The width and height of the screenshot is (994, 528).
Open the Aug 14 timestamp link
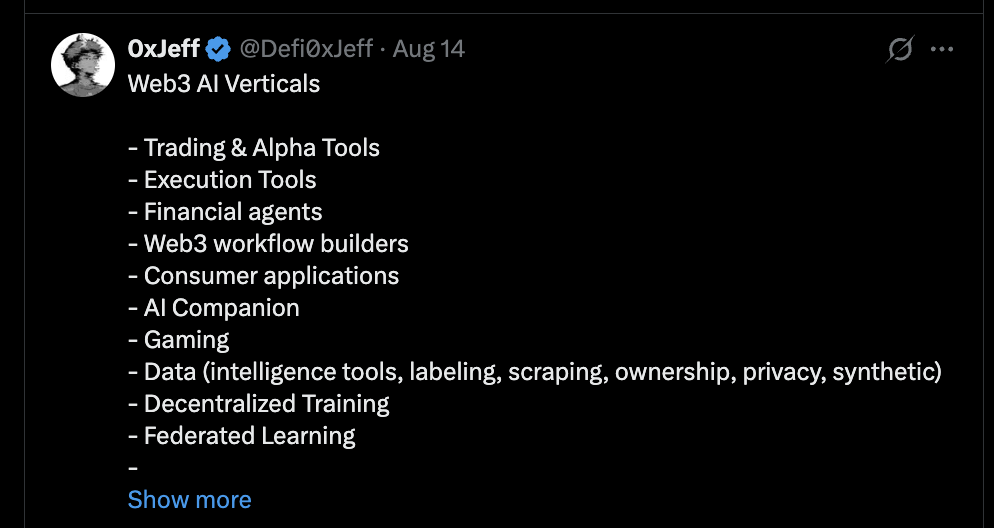(x=429, y=49)
